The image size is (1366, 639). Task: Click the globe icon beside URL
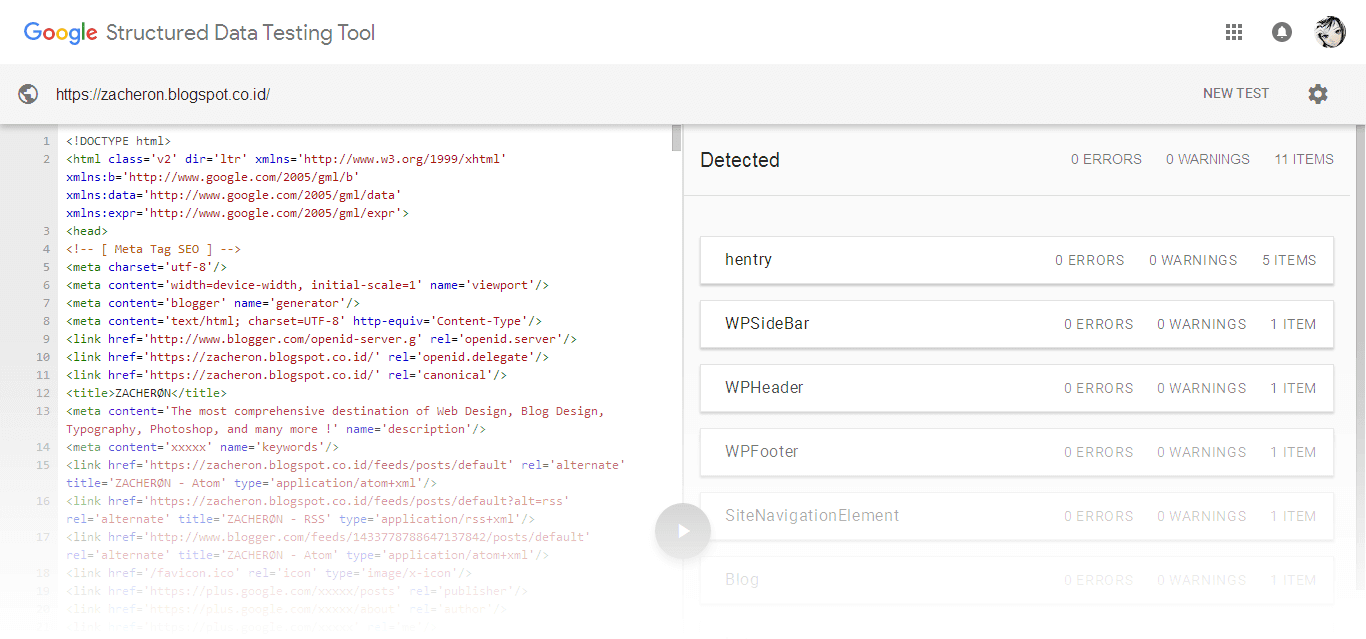tap(29, 94)
